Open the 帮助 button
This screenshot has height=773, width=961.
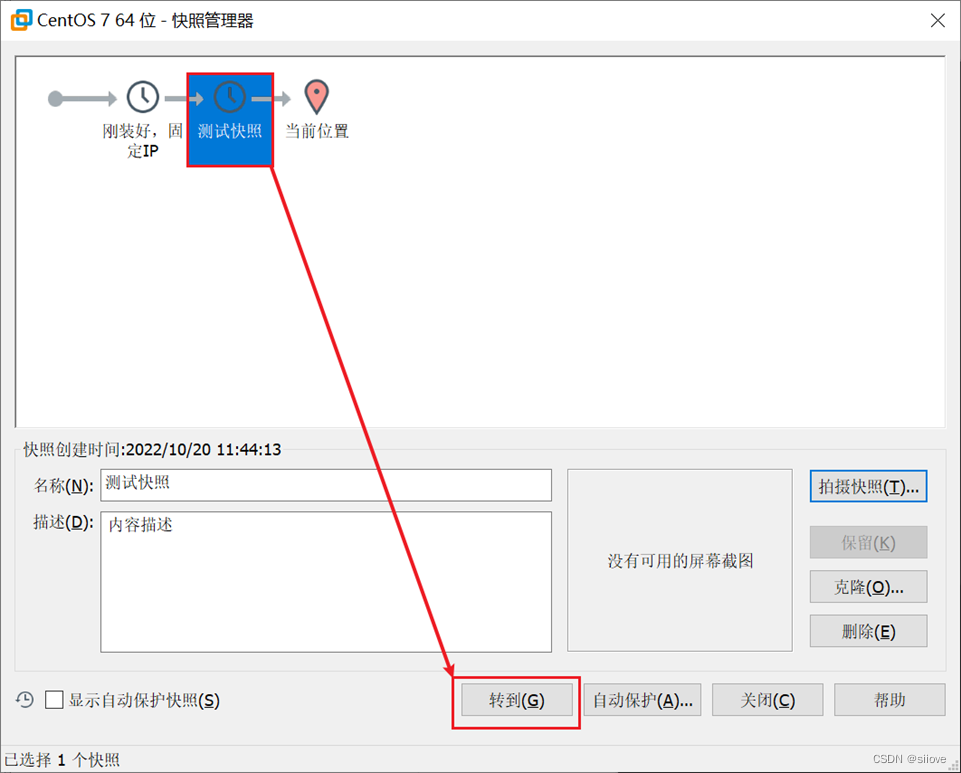[x=889, y=700]
